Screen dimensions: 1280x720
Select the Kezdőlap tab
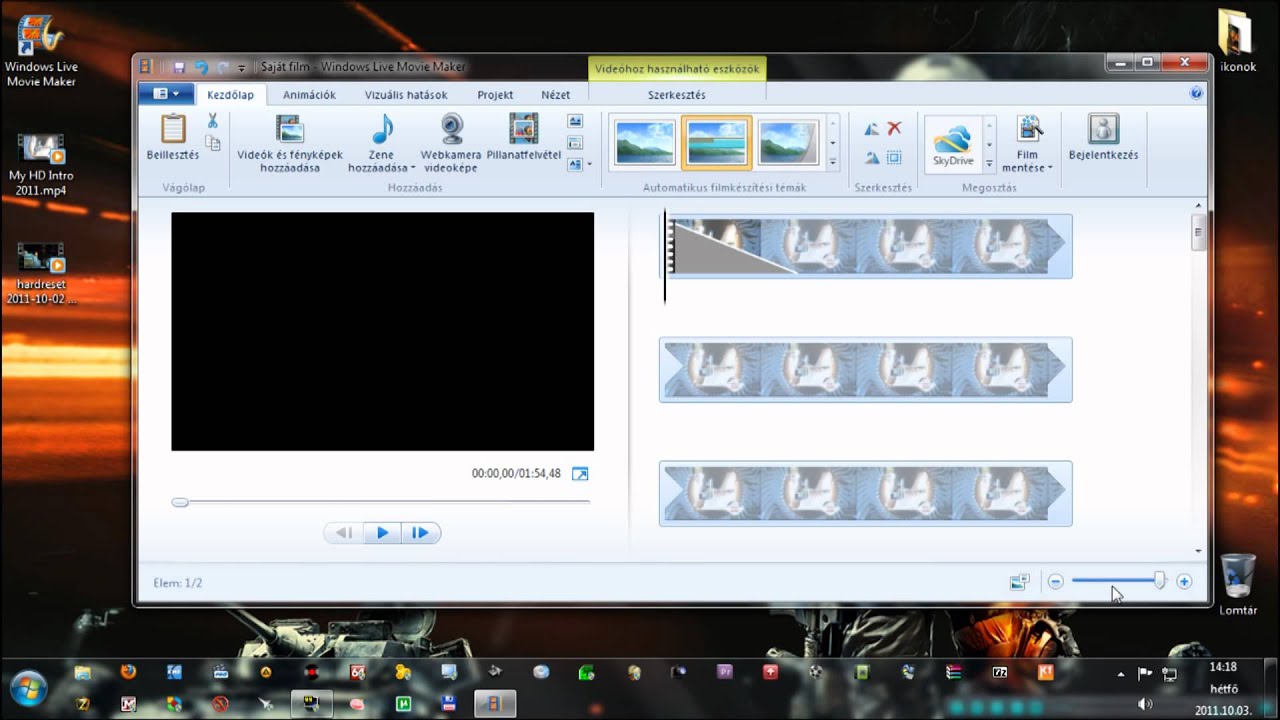[230, 95]
